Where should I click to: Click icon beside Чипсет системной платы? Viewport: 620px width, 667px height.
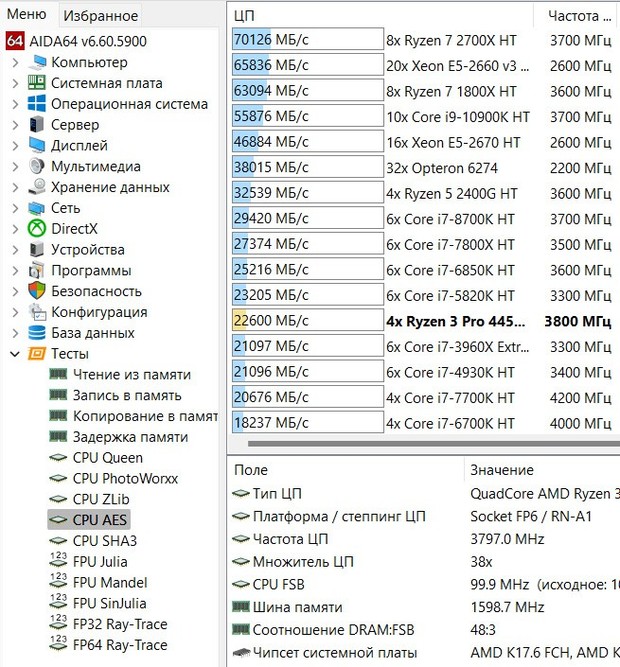tap(241, 652)
